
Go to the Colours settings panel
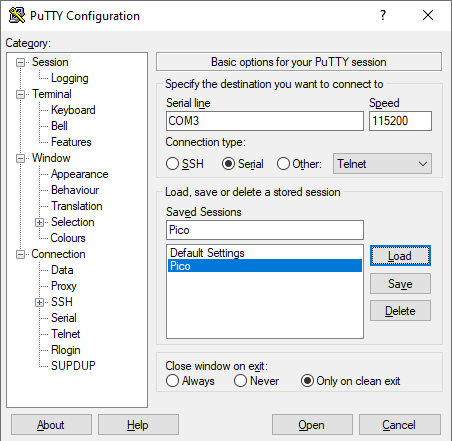[68, 238]
